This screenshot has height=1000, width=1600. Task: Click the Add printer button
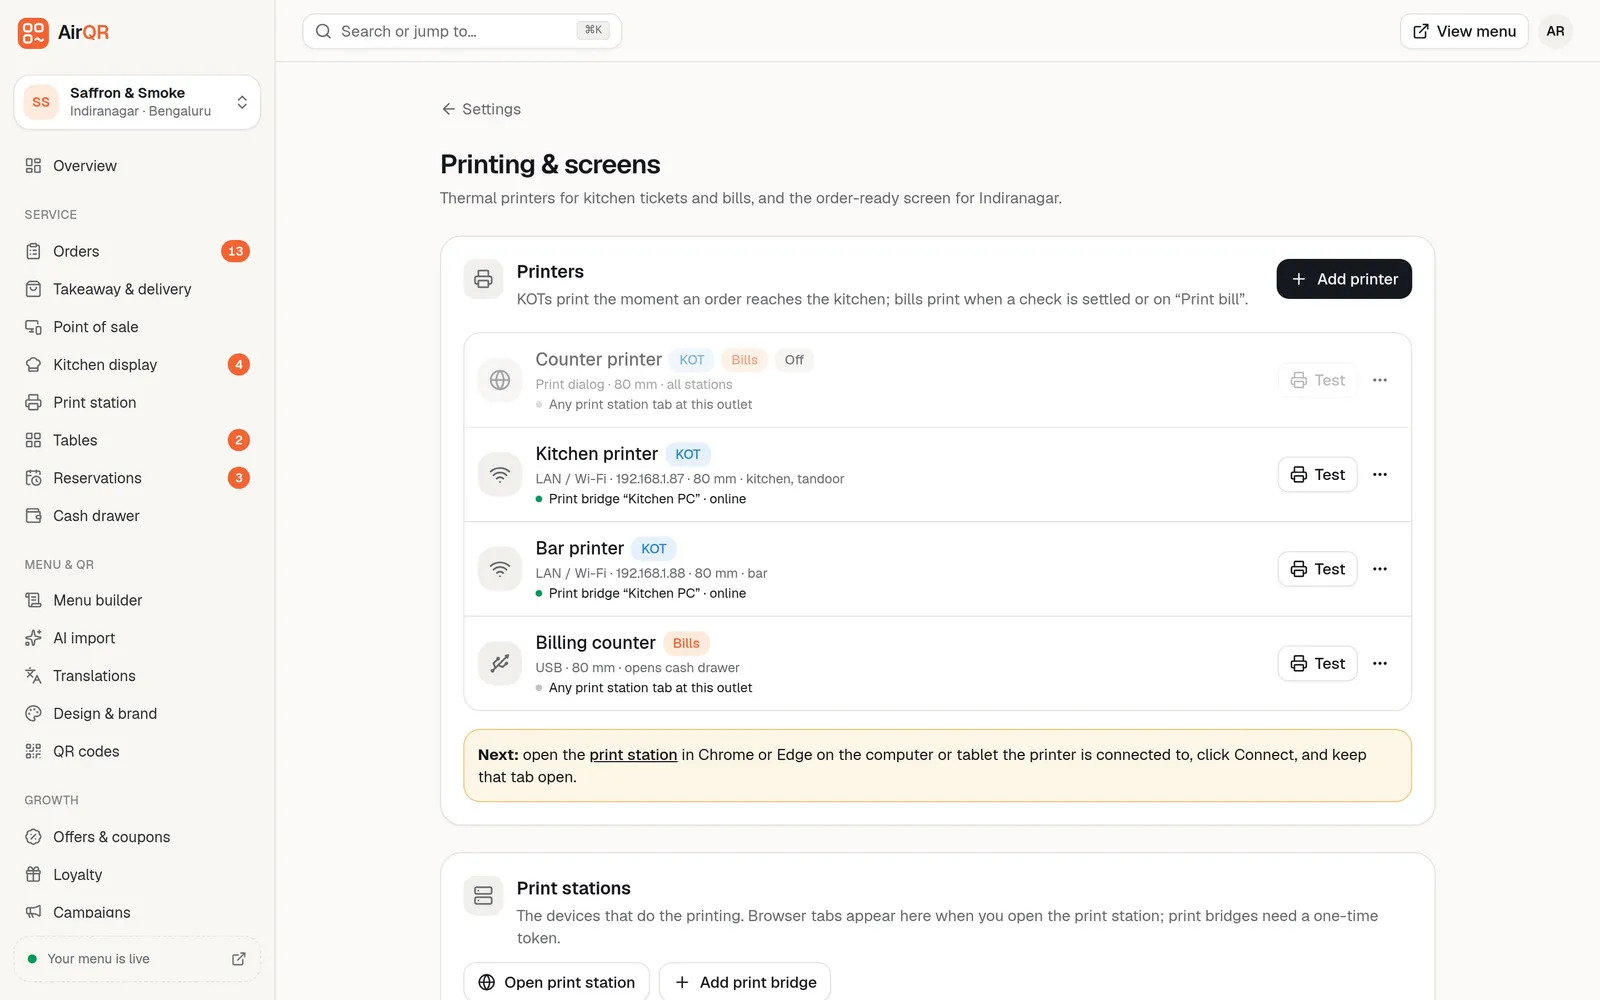[x=1344, y=279]
